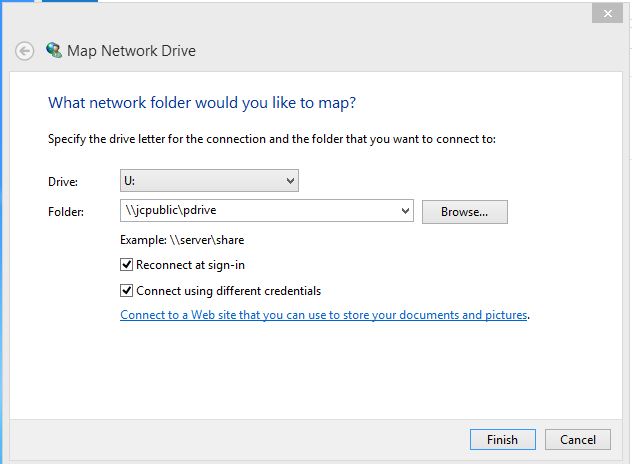Click the Connect using different credentials label
Image resolution: width=632 pixels, height=464 pixels.
click(229, 291)
